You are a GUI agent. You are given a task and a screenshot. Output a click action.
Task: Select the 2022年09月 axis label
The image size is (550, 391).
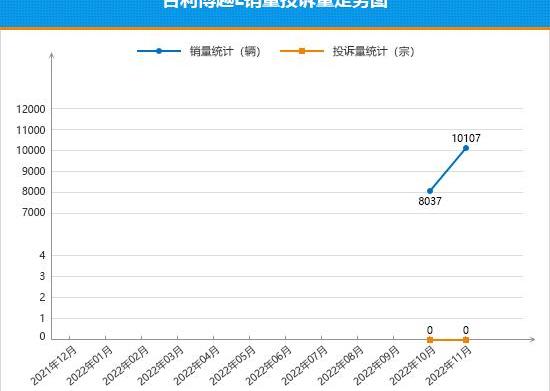click(377, 365)
